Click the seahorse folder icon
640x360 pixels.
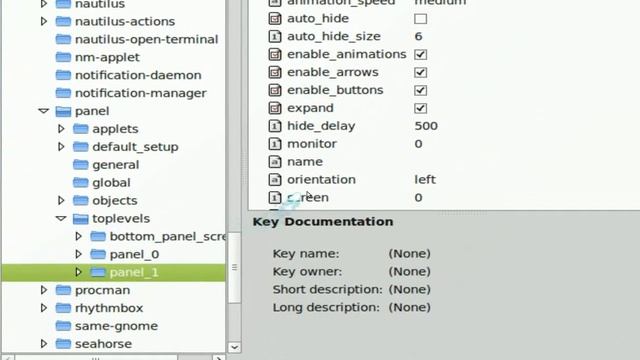pyautogui.click(x=63, y=344)
